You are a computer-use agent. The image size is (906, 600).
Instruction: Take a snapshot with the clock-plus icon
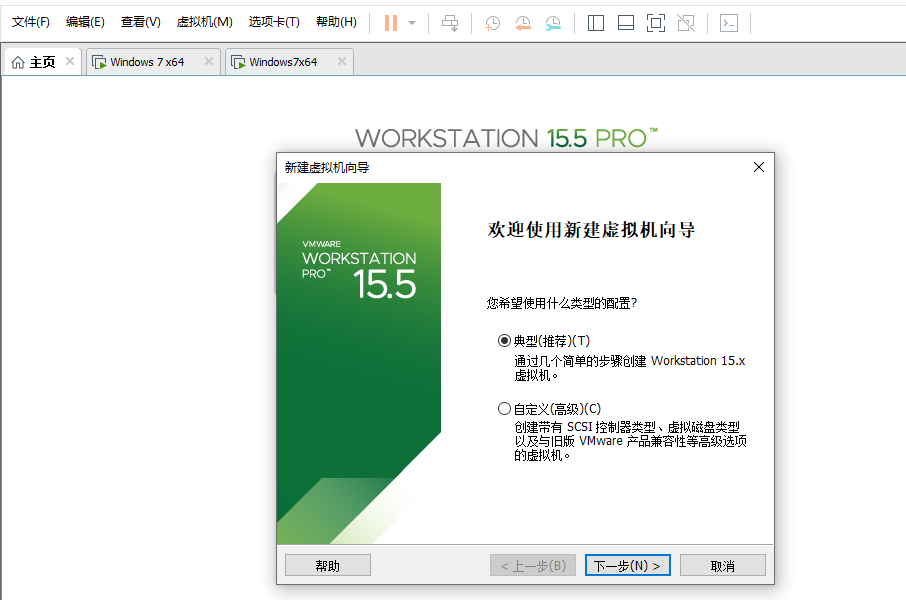(x=492, y=23)
